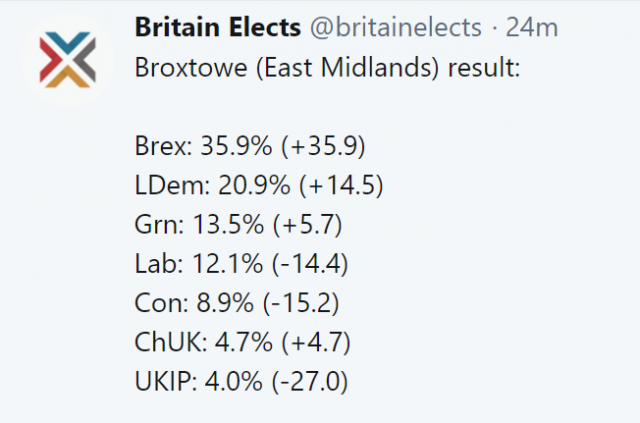Image resolution: width=640 pixels, height=423 pixels.
Task: Click the (+35.9) change for Brex
Action: coord(323,146)
